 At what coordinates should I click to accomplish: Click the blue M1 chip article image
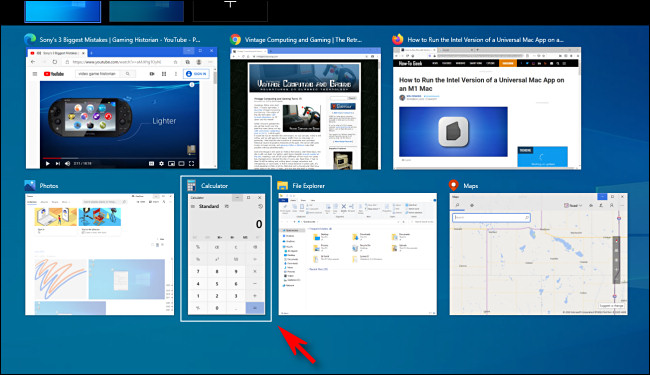[453, 132]
